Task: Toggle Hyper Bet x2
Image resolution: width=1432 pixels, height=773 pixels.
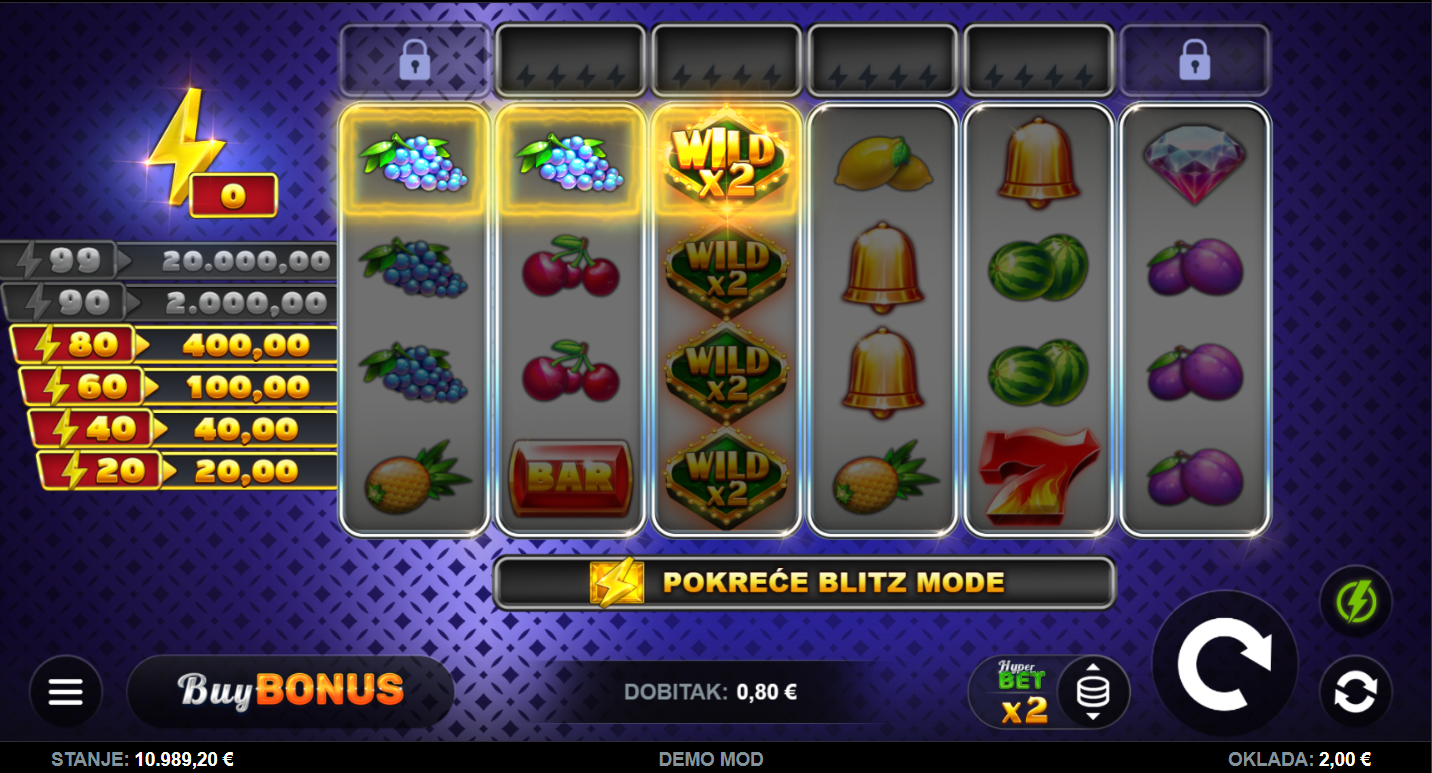Action: pyautogui.click(x=1021, y=692)
